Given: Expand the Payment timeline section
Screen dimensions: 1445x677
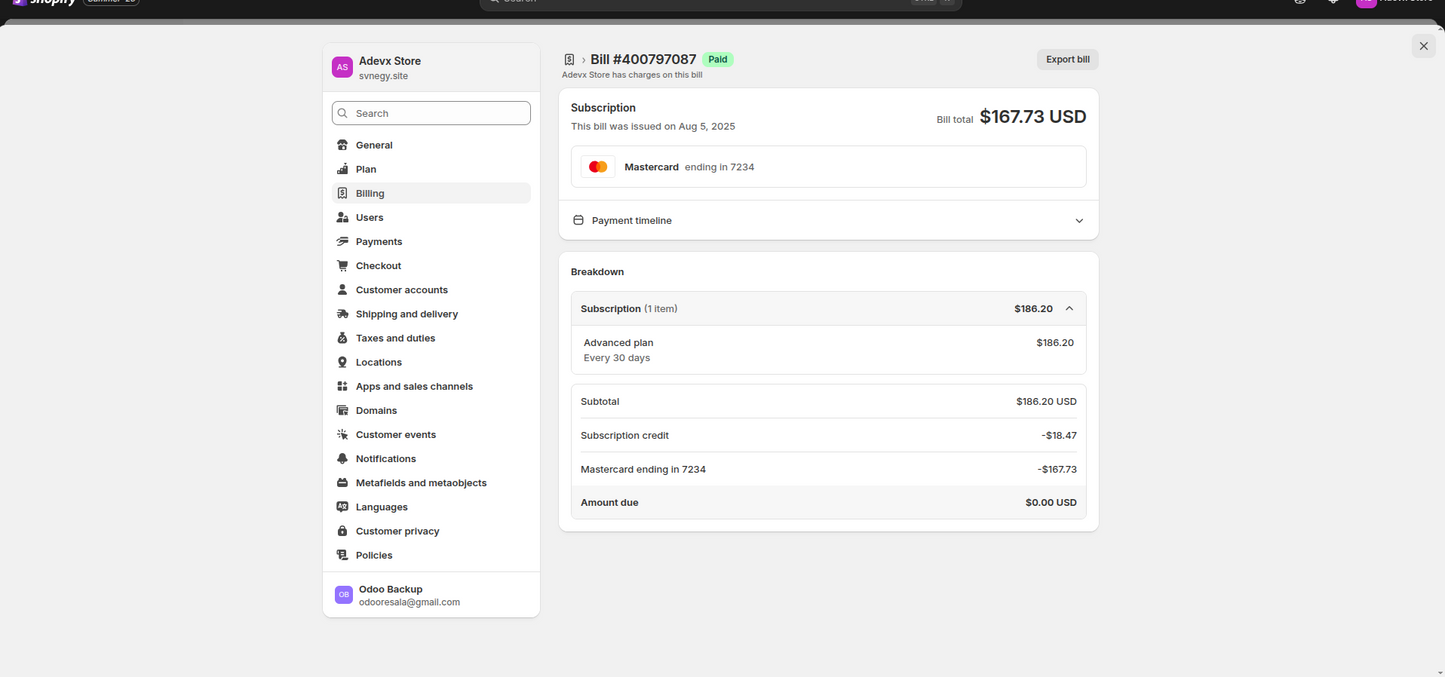Looking at the screenshot, I should (1079, 220).
